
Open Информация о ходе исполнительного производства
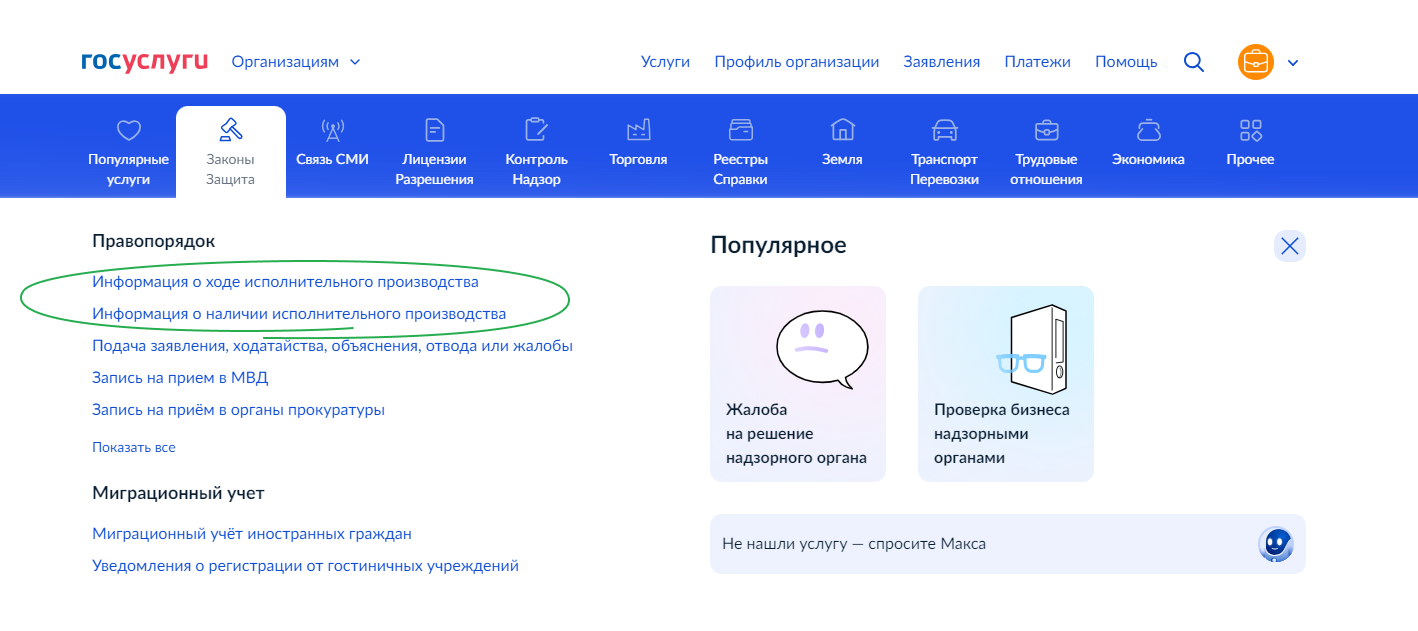[x=285, y=282]
